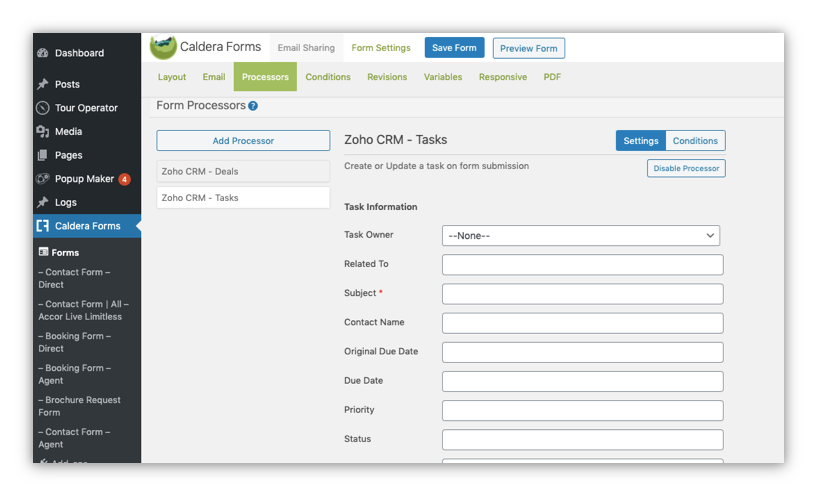Open the Variables tab
Screen dimensions: 817x496
click(x=443, y=77)
